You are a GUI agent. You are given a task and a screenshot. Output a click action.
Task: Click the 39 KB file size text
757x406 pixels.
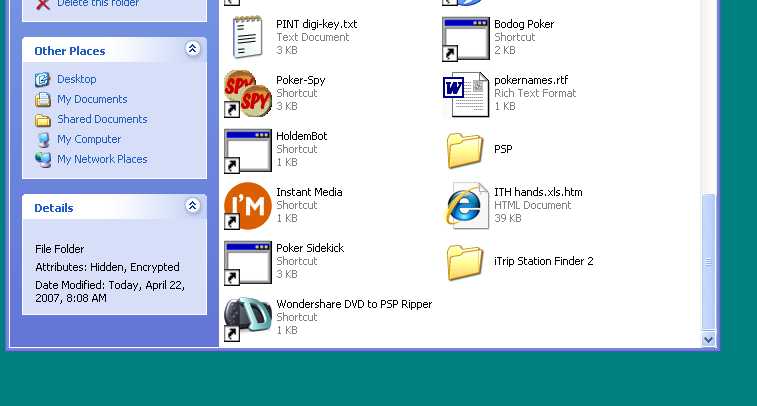tap(508, 218)
